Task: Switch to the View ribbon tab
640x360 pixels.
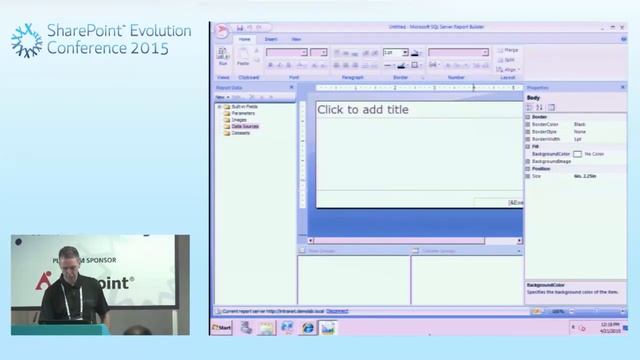Action: click(x=296, y=39)
